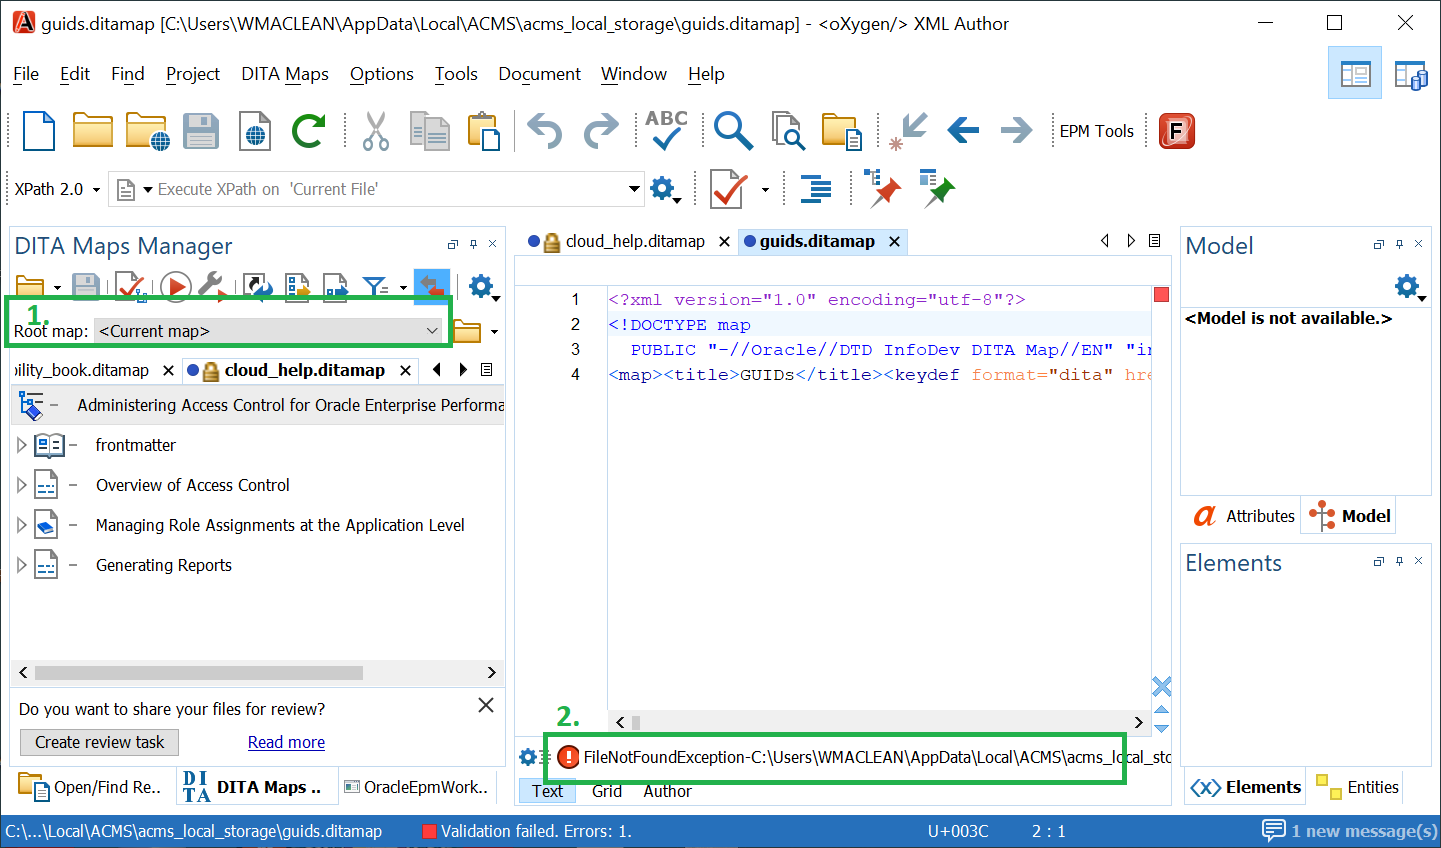Cut selection with the scissors icon
Image resolution: width=1441 pixels, height=848 pixels.
(375, 131)
